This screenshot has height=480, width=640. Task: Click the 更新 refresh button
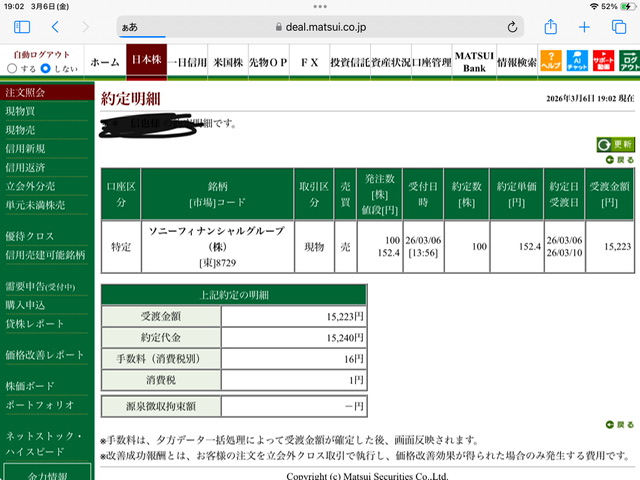click(616, 144)
